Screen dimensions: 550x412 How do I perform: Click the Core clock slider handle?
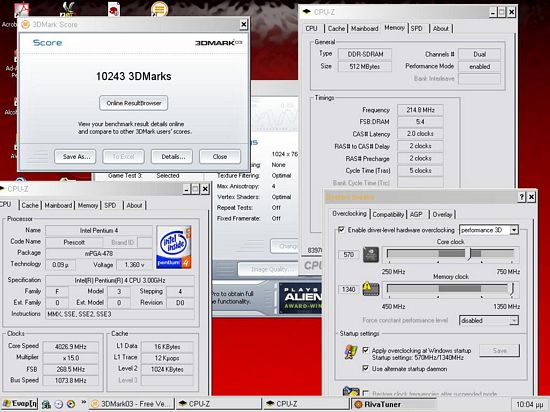(468, 254)
